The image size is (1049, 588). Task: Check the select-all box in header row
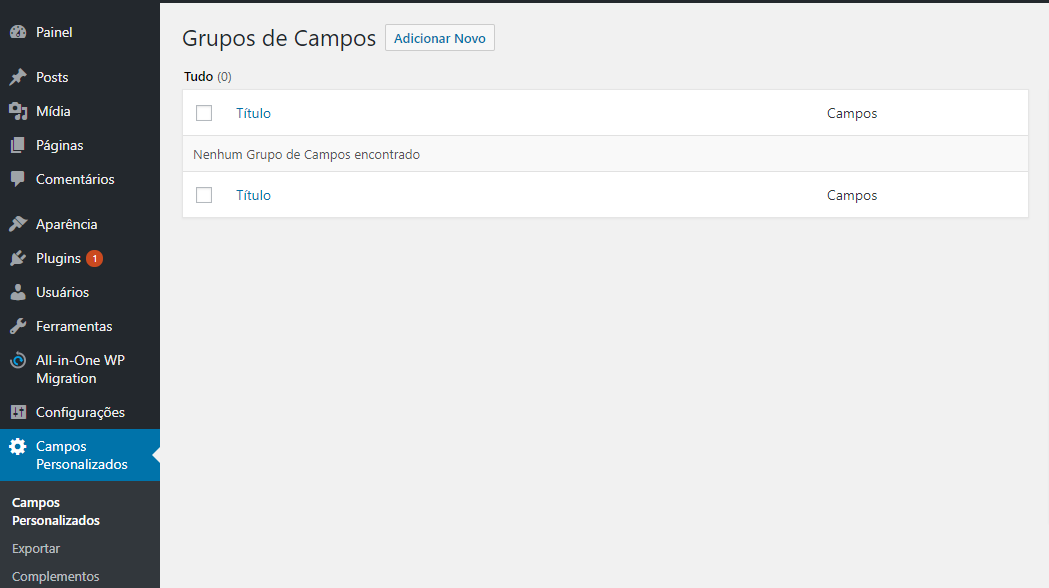pos(204,112)
